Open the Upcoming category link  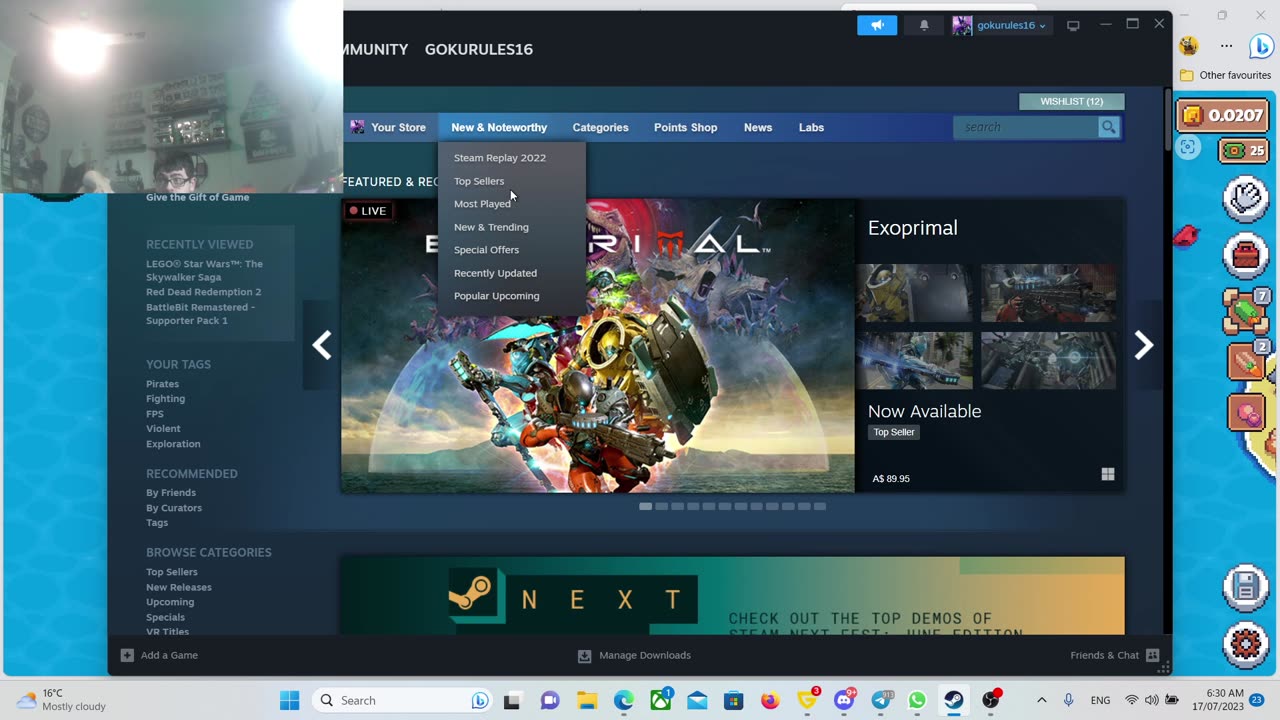170,602
